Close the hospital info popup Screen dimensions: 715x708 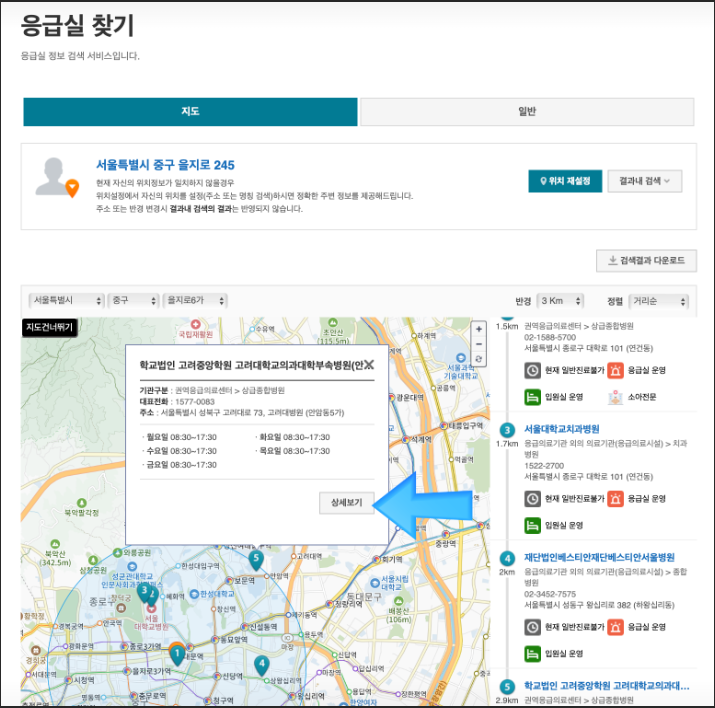[x=369, y=365]
